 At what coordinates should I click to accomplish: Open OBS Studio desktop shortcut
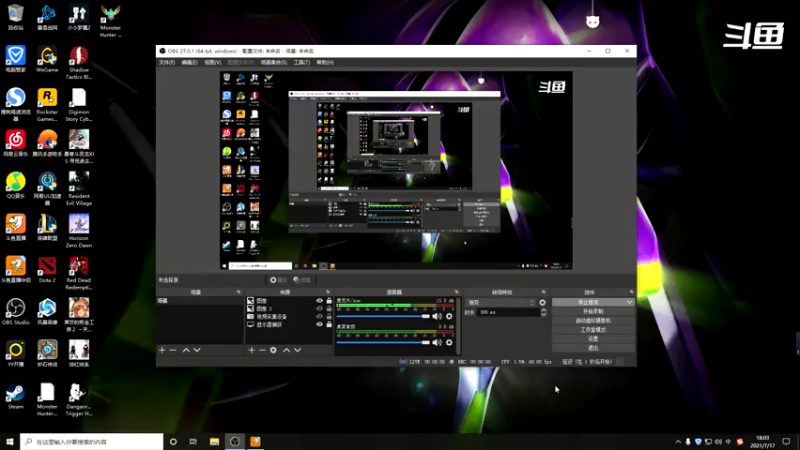point(15,312)
